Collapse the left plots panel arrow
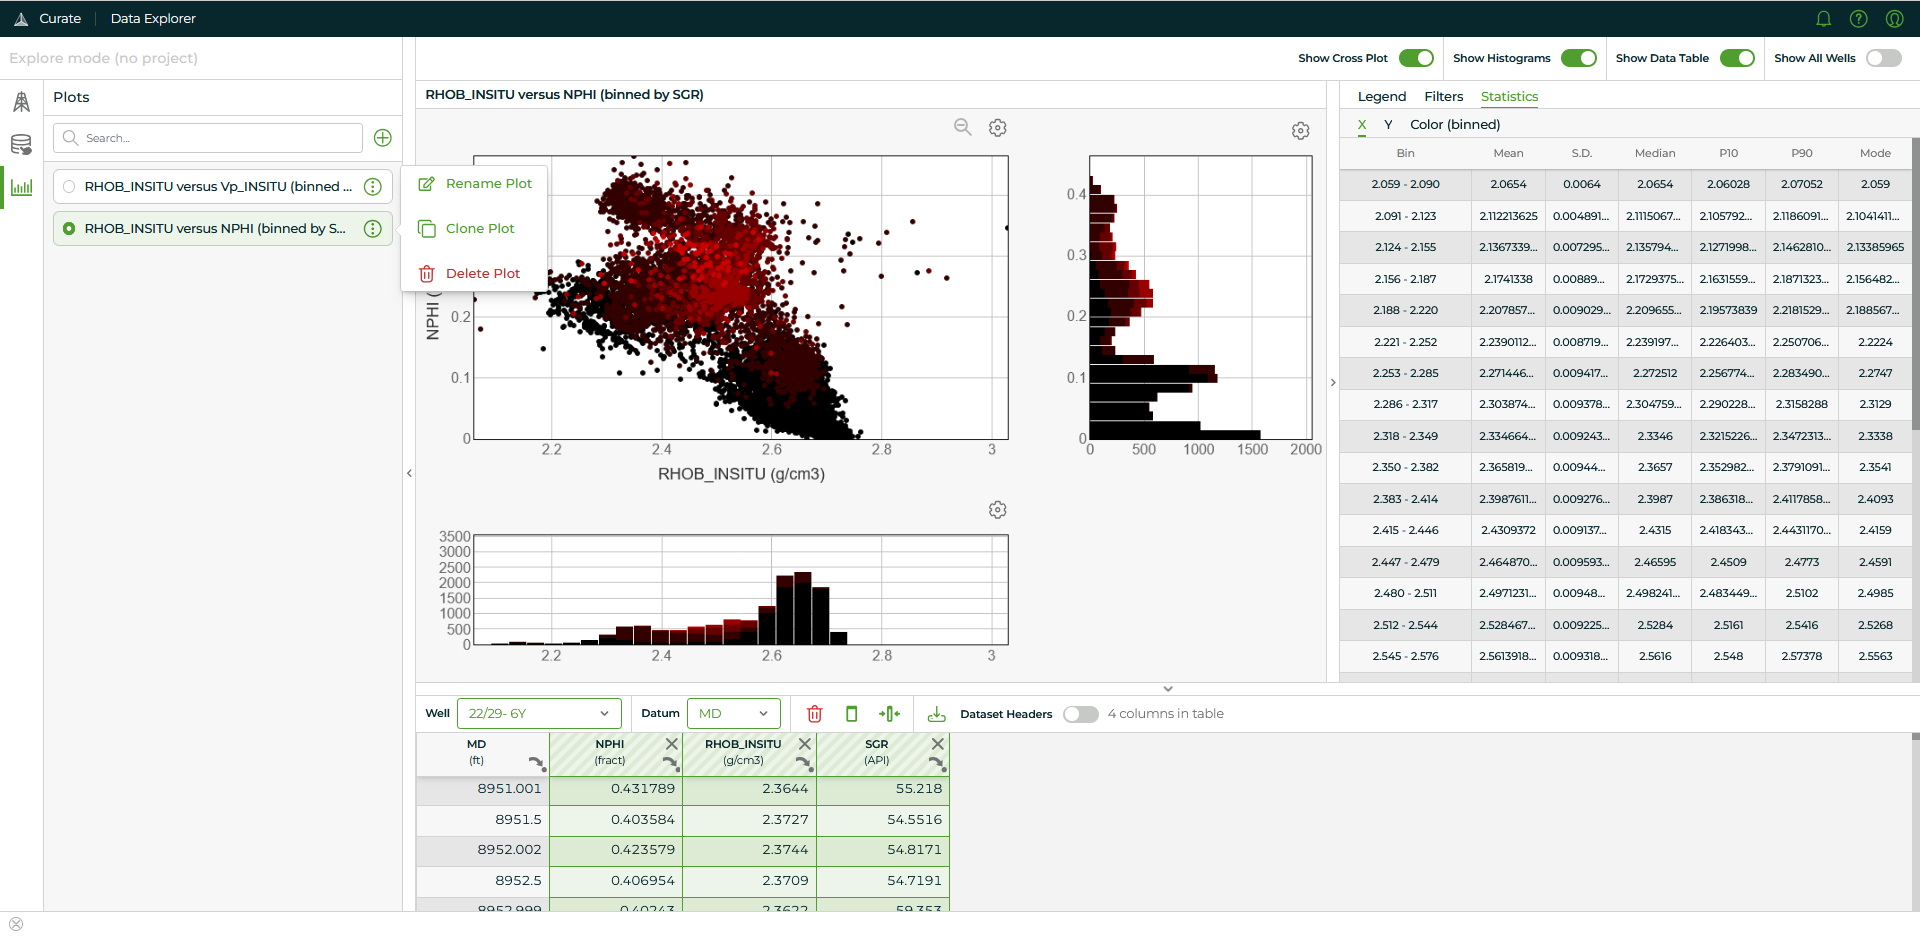This screenshot has width=1920, height=936. tap(409, 473)
